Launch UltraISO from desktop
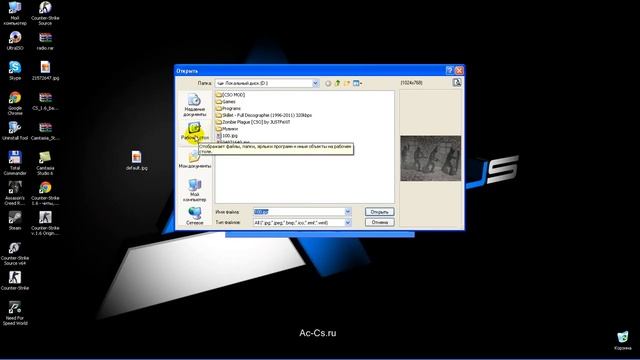640x360 pixels. point(15,40)
